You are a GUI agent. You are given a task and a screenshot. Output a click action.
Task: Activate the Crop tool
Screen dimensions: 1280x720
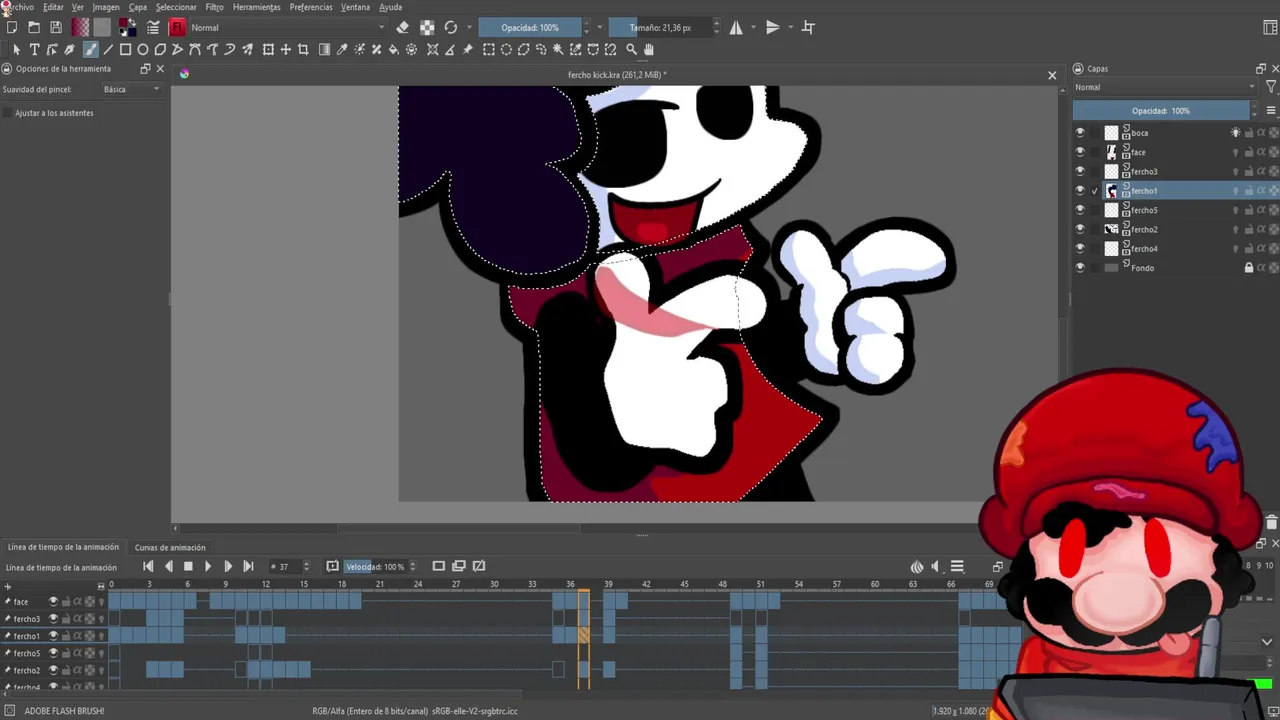(303, 49)
